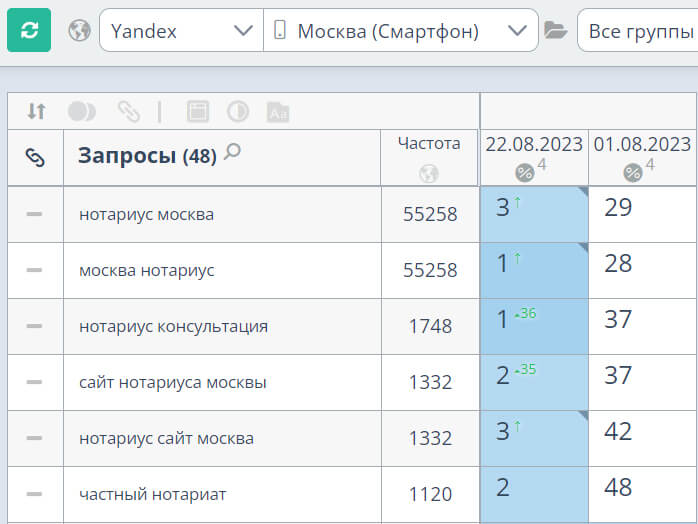
Task: Open the Все группы selector
Action: point(637,30)
